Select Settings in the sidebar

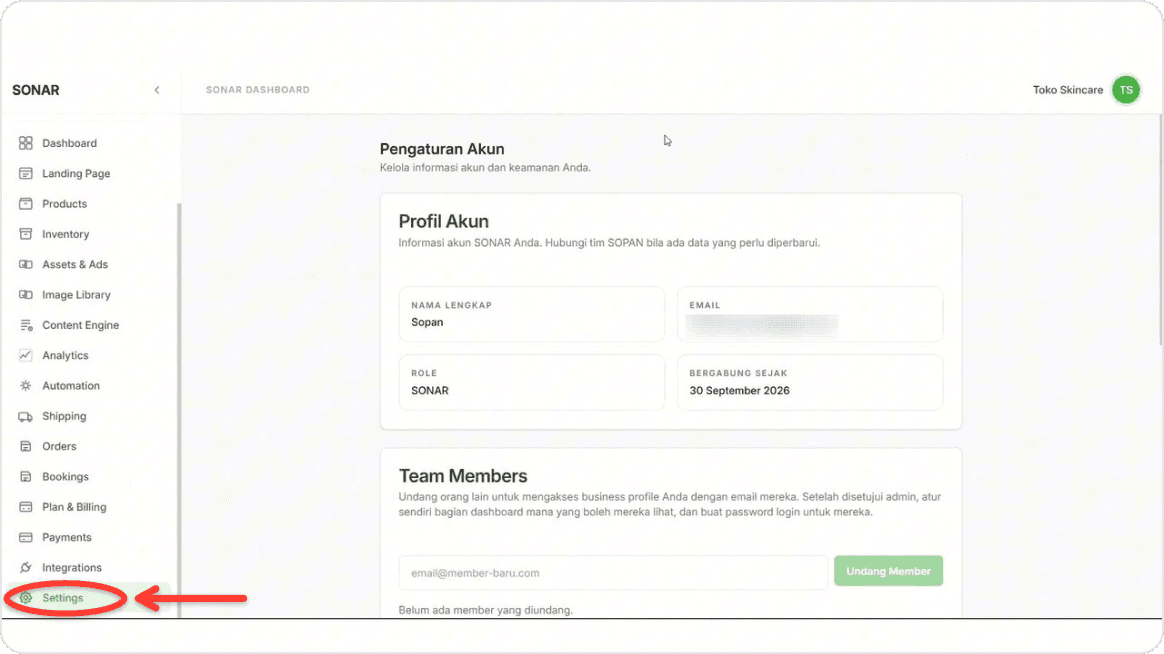pyautogui.click(x=63, y=598)
